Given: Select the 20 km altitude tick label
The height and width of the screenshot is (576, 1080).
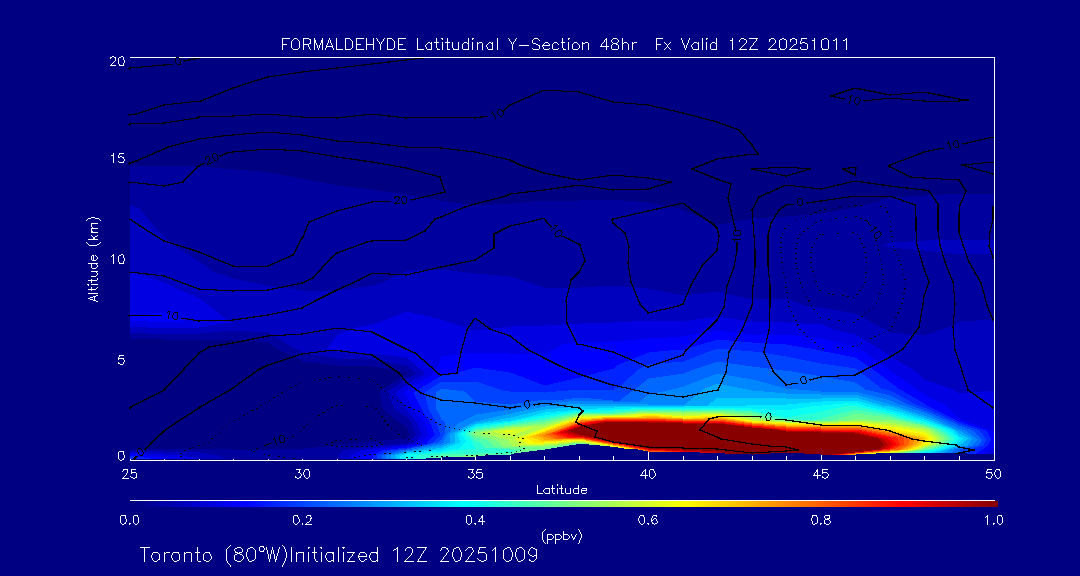Looking at the screenshot, I should [116, 61].
